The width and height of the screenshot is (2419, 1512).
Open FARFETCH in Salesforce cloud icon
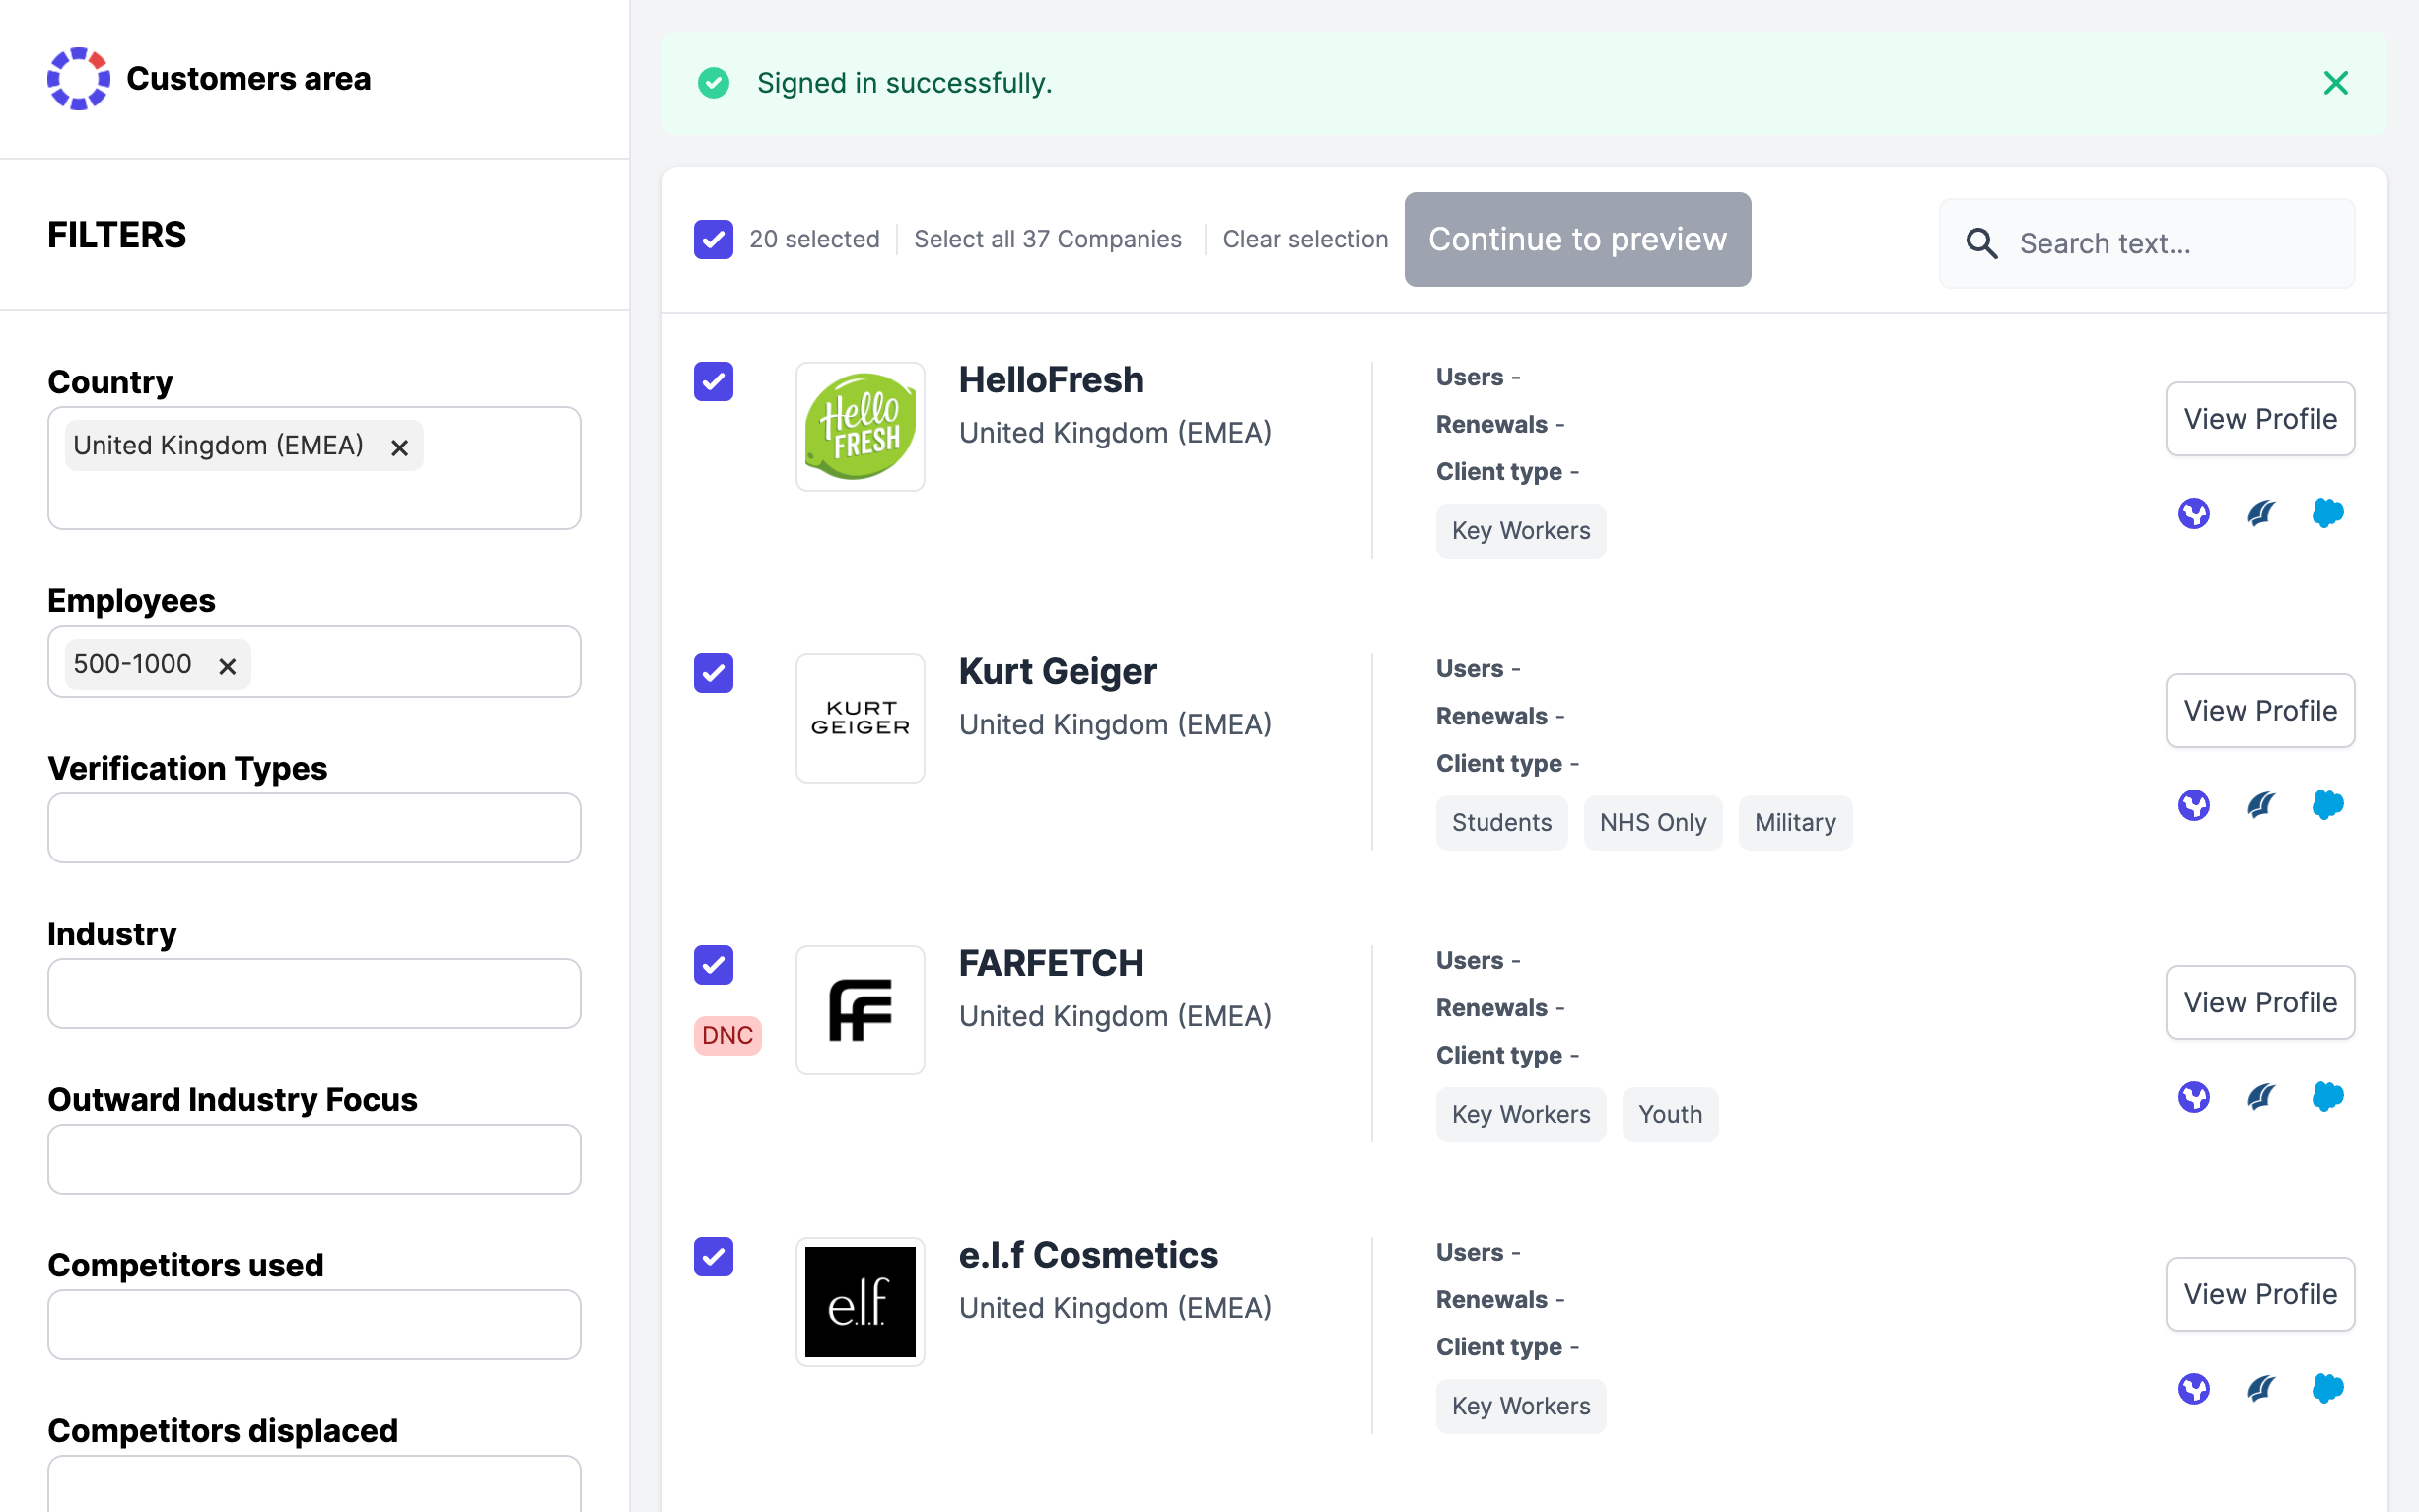click(2328, 1097)
